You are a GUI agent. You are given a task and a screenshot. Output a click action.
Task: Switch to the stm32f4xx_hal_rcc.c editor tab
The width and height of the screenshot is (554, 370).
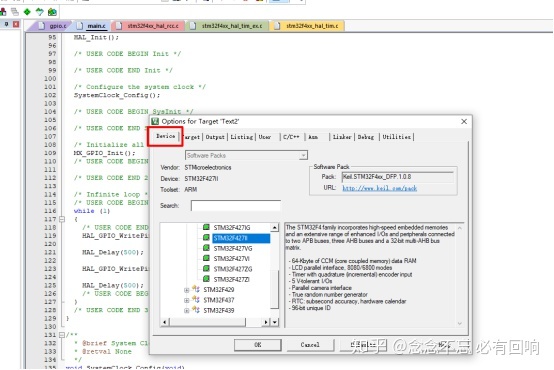(x=148, y=26)
